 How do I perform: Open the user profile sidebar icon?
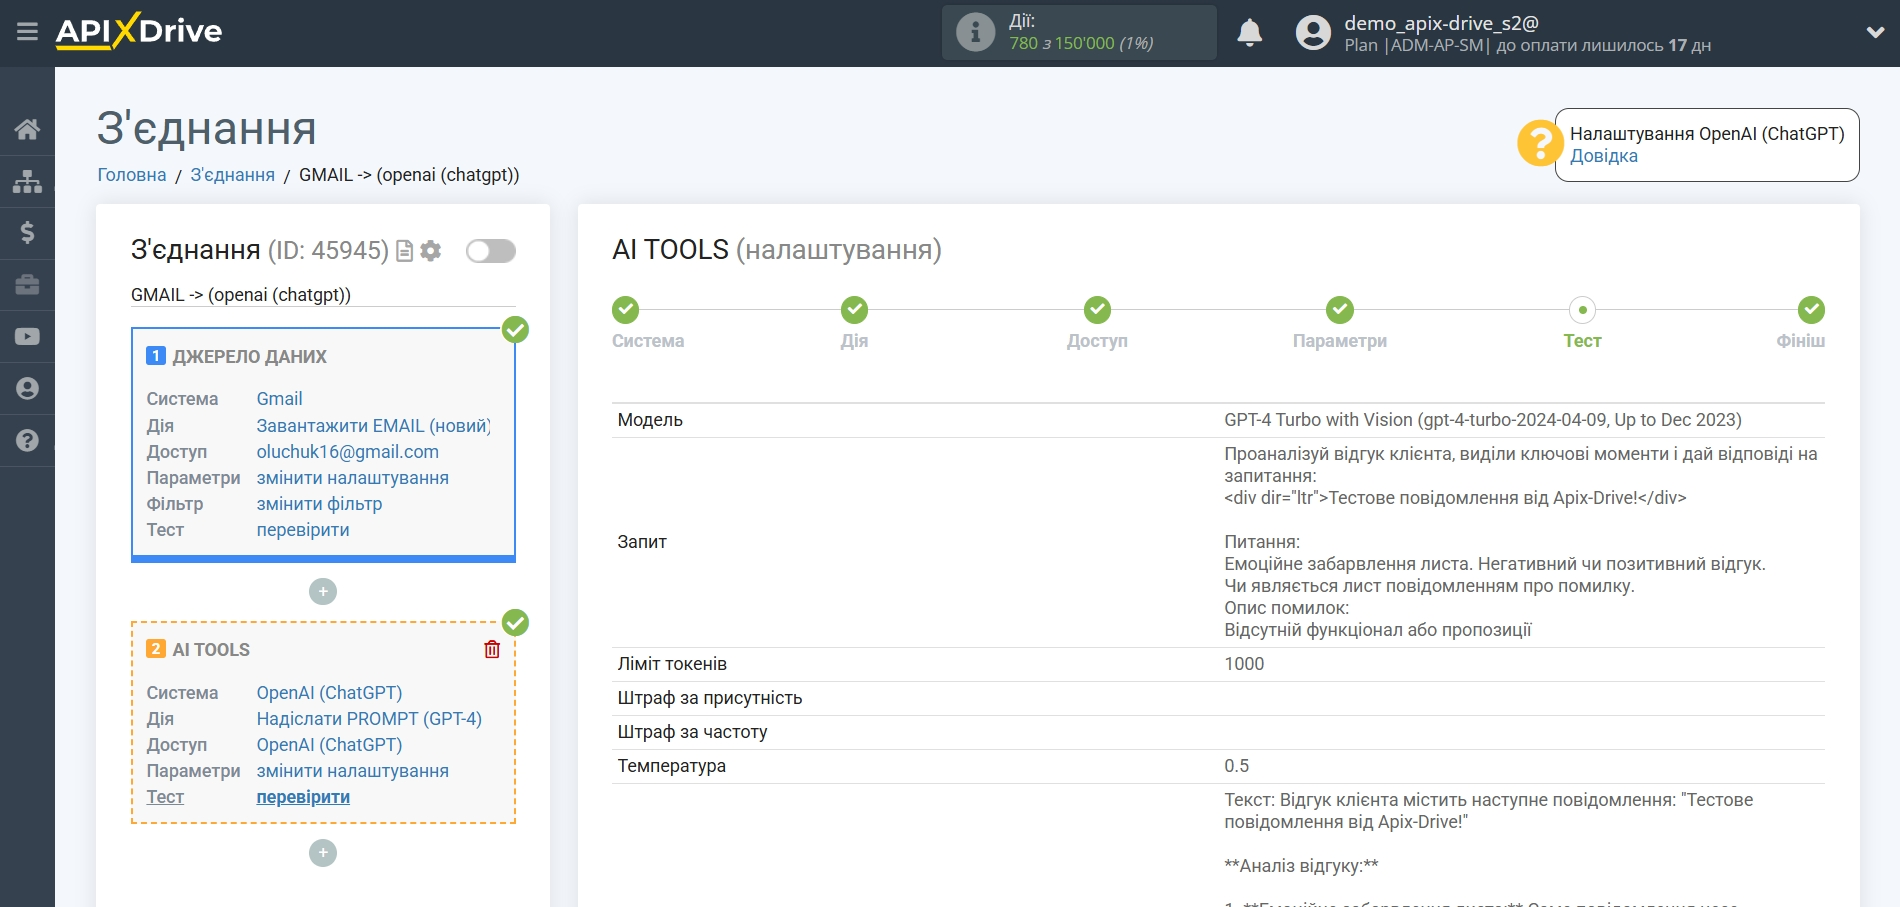pos(27,389)
